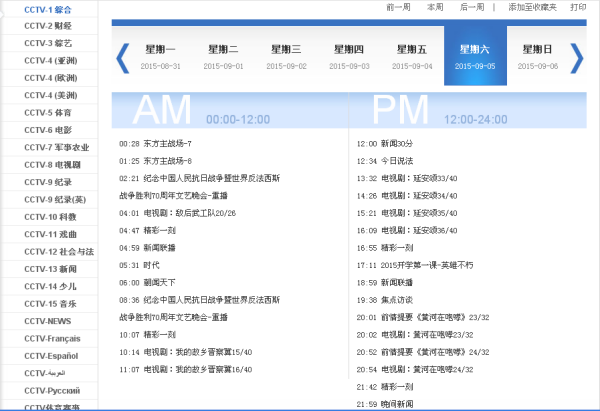Click 16:09 电视剧：延安颂36/40

(x=407, y=230)
